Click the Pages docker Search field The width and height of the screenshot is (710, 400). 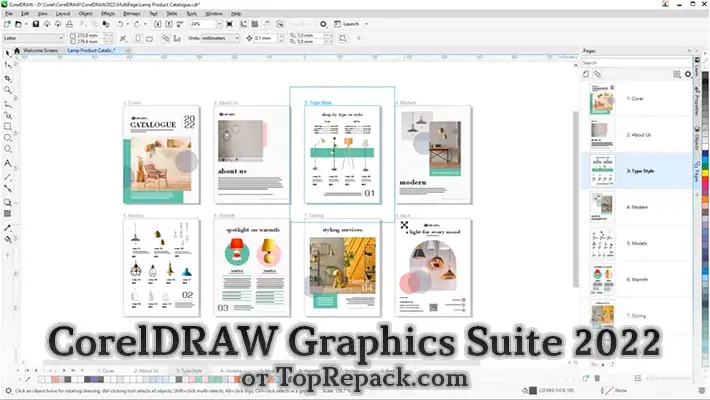[x=636, y=63]
